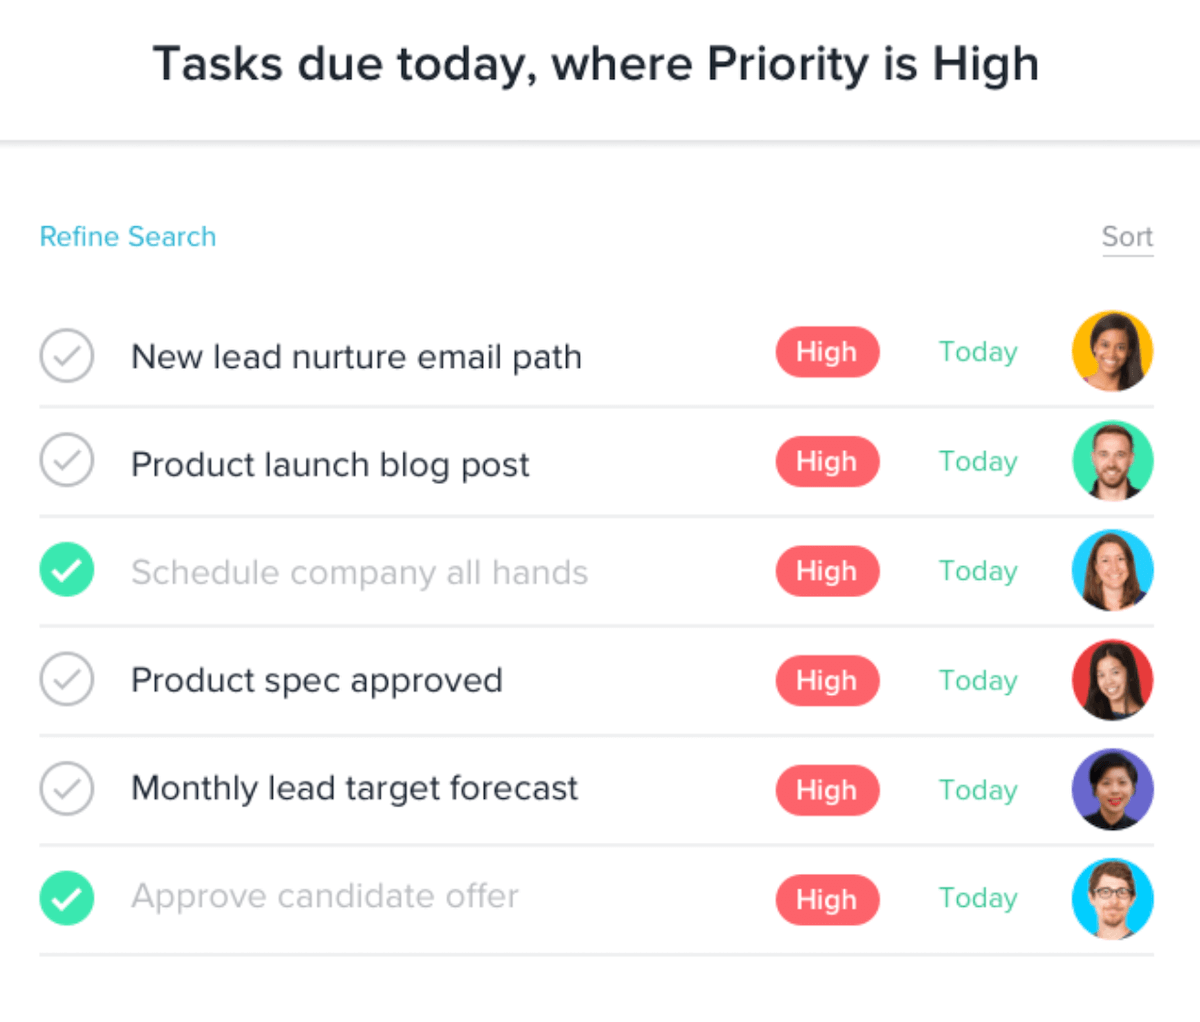Open assignee avatar for Schedule company all hands
Image resolution: width=1200 pixels, height=1022 pixels.
coord(1112,570)
